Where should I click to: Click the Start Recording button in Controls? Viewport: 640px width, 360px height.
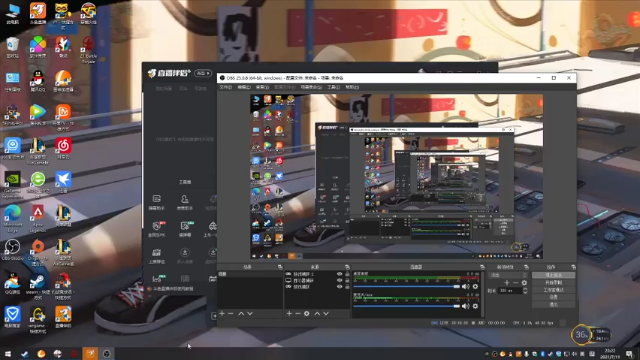point(553,282)
